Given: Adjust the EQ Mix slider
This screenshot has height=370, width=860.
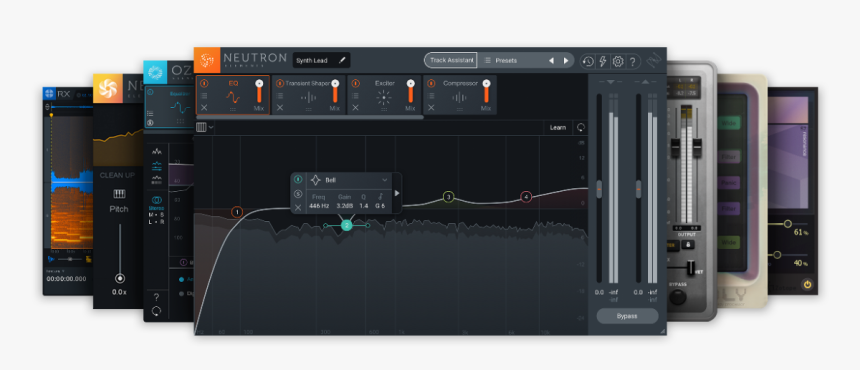Looking at the screenshot, I should click(259, 91).
